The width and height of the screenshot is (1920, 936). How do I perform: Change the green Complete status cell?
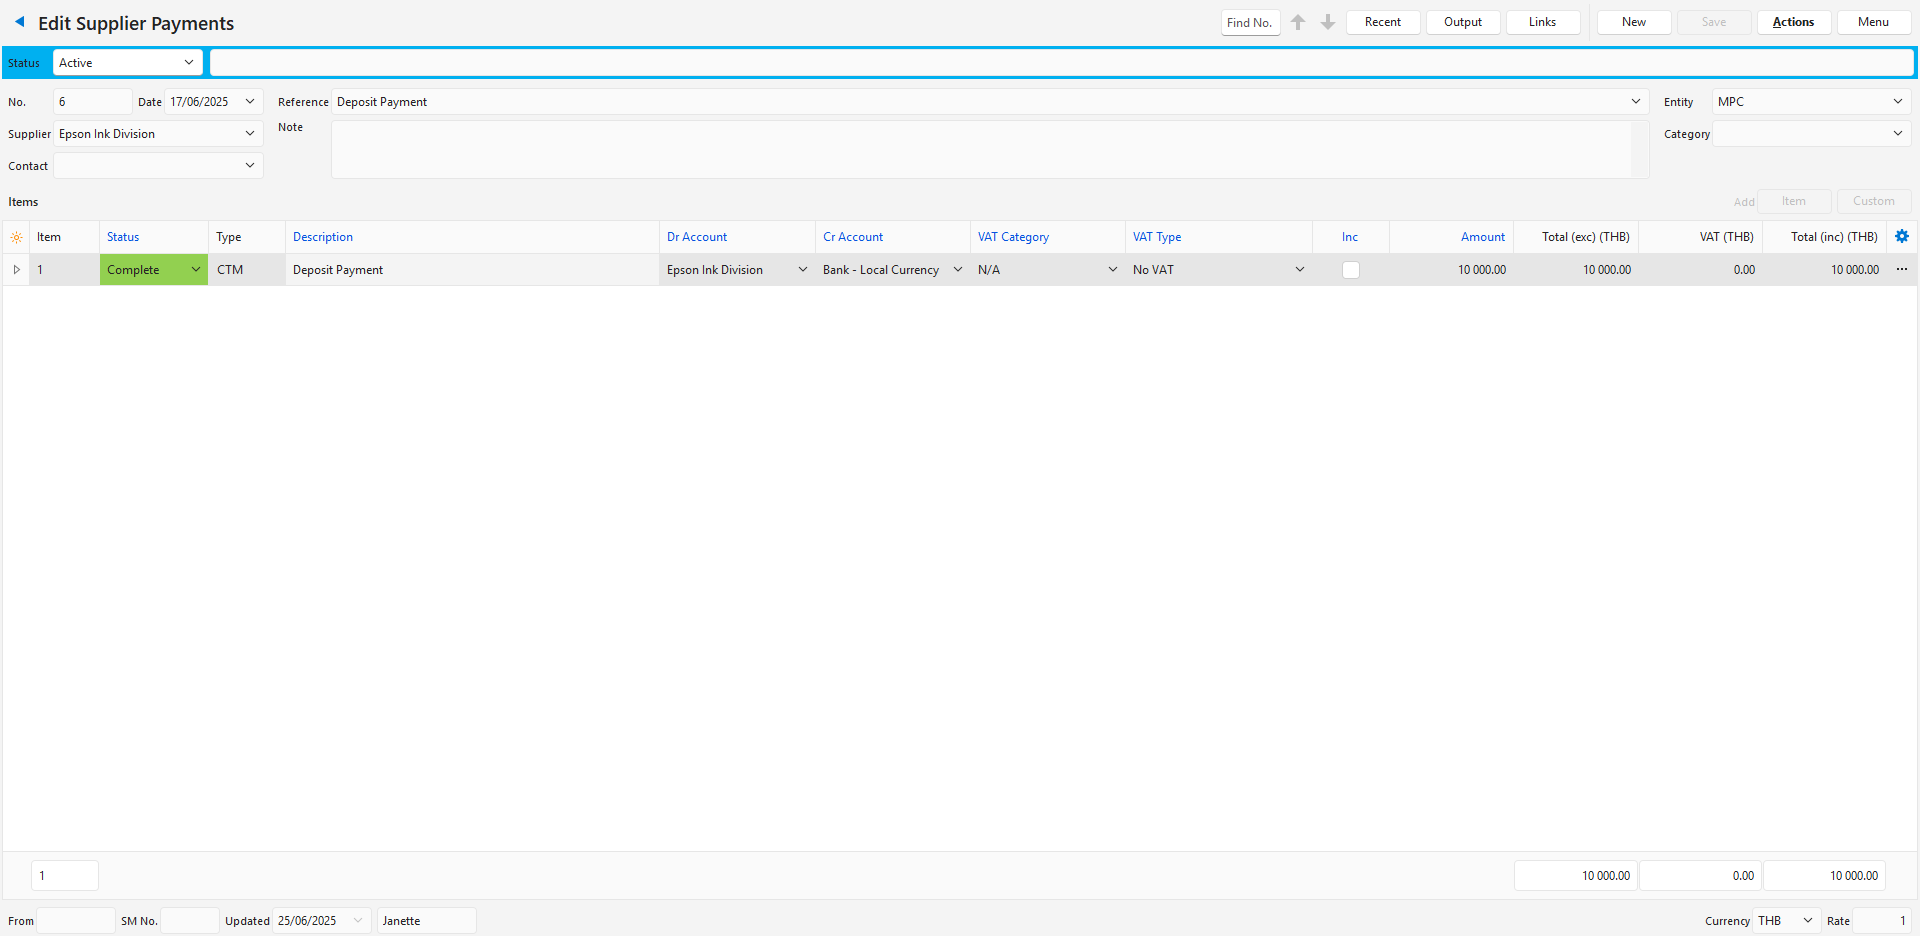(x=153, y=270)
